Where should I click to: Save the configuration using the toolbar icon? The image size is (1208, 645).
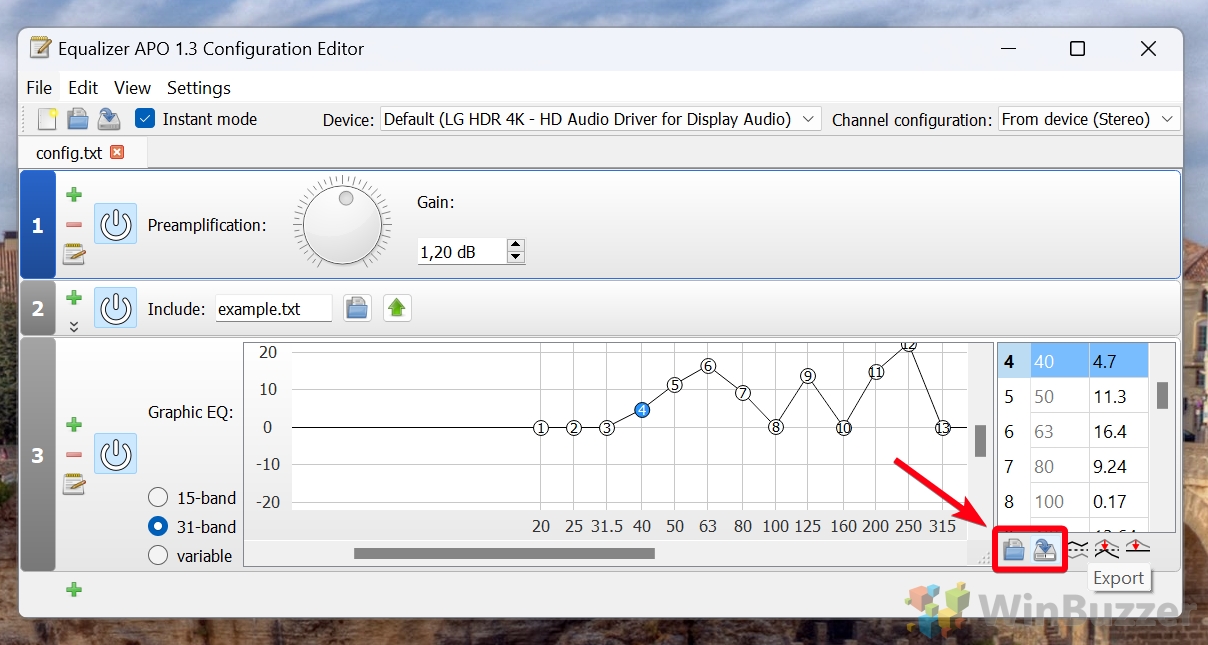pos(109,119)
